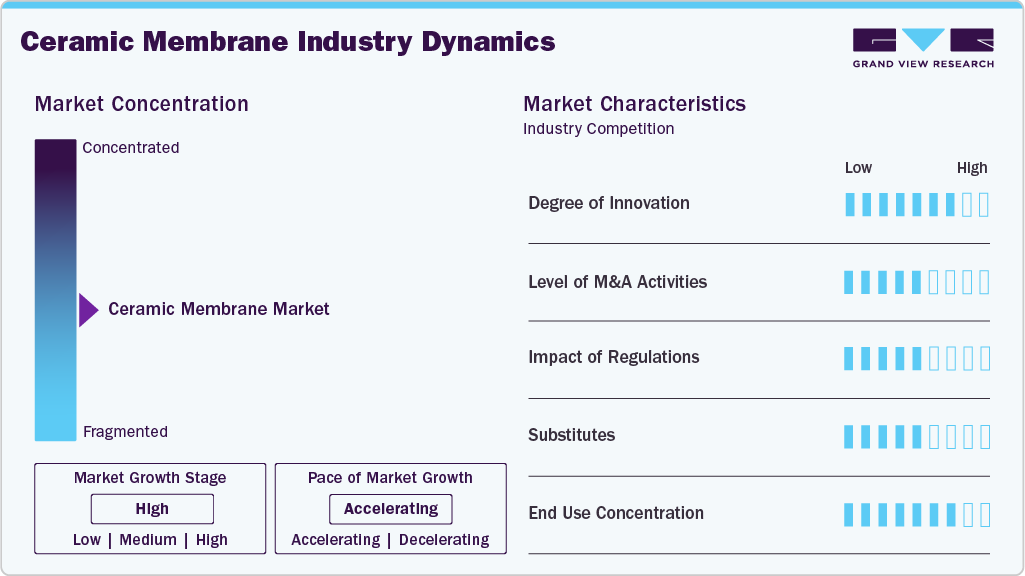Click the Ceramic Membrane Industry Dynamics title

pos(287,42)
